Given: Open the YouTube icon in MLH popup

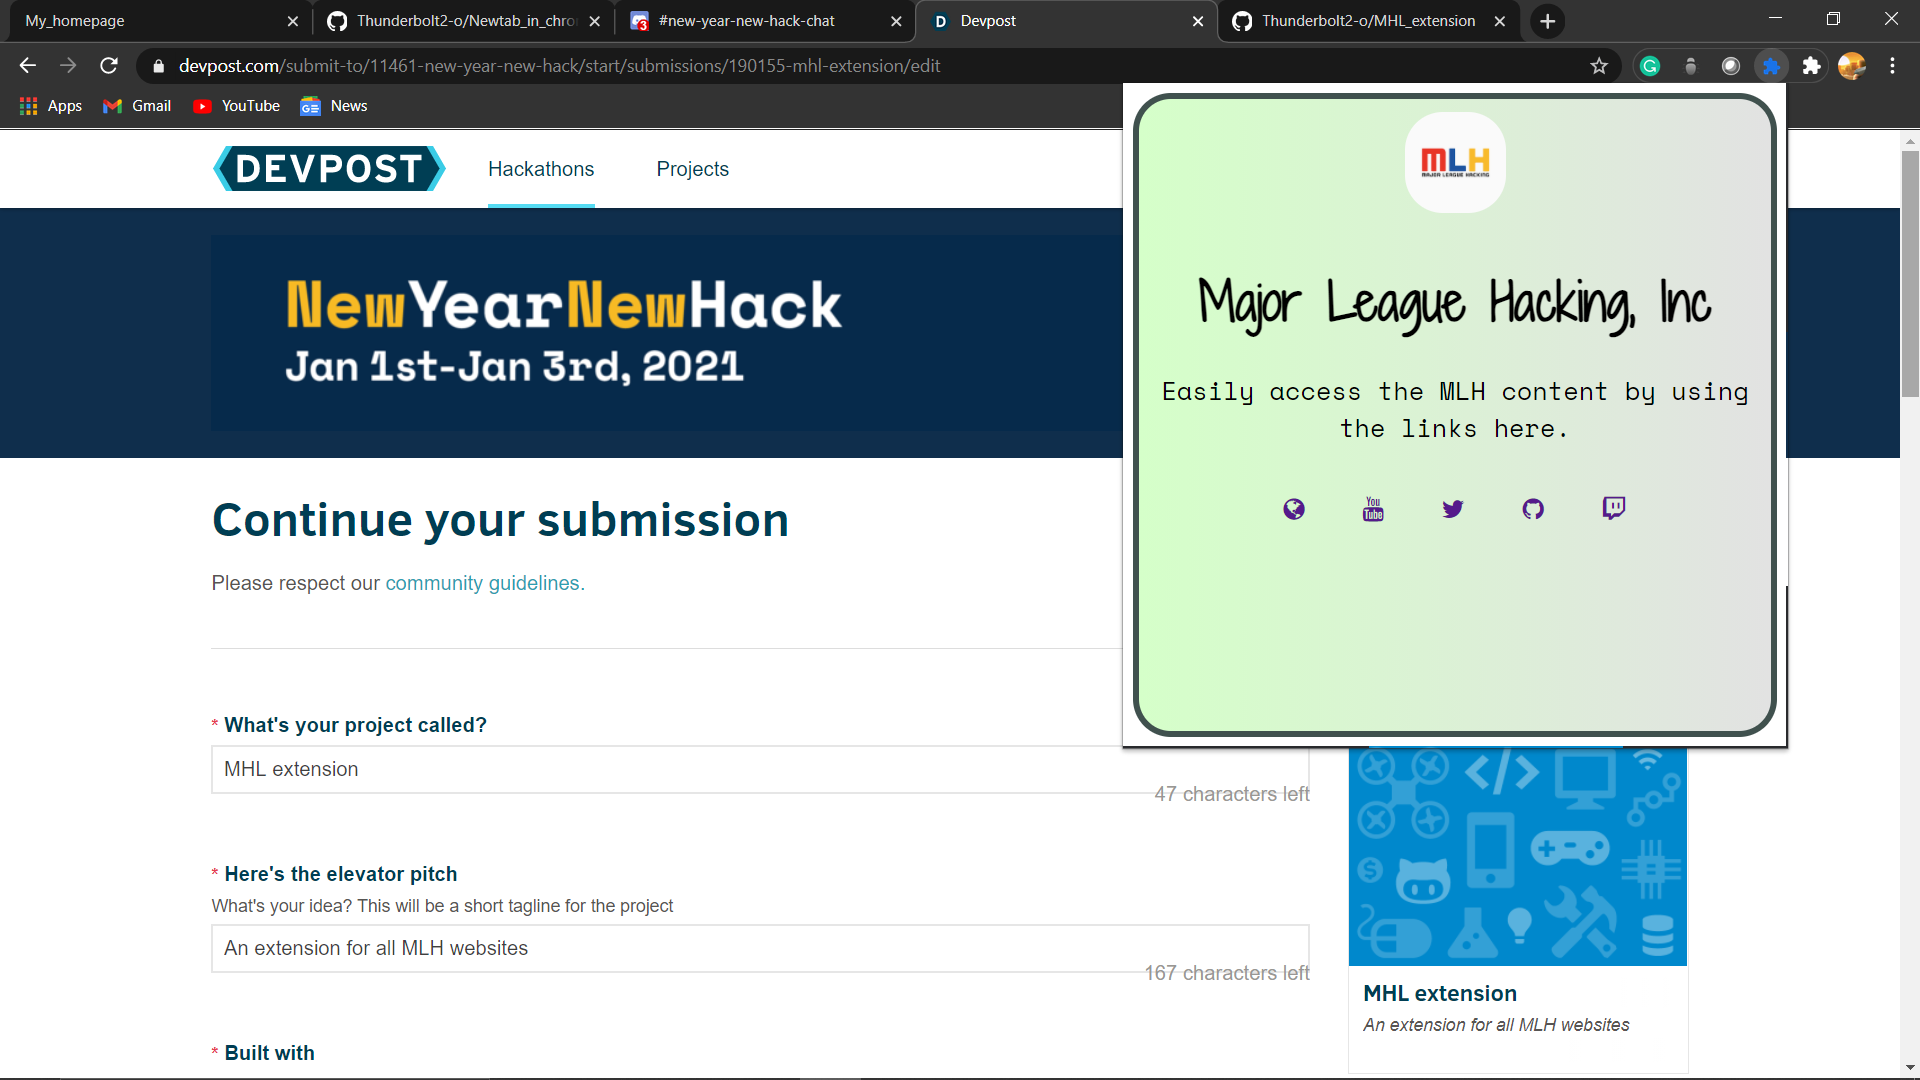Looking at the screenshot, I should tap(1373, 509).
